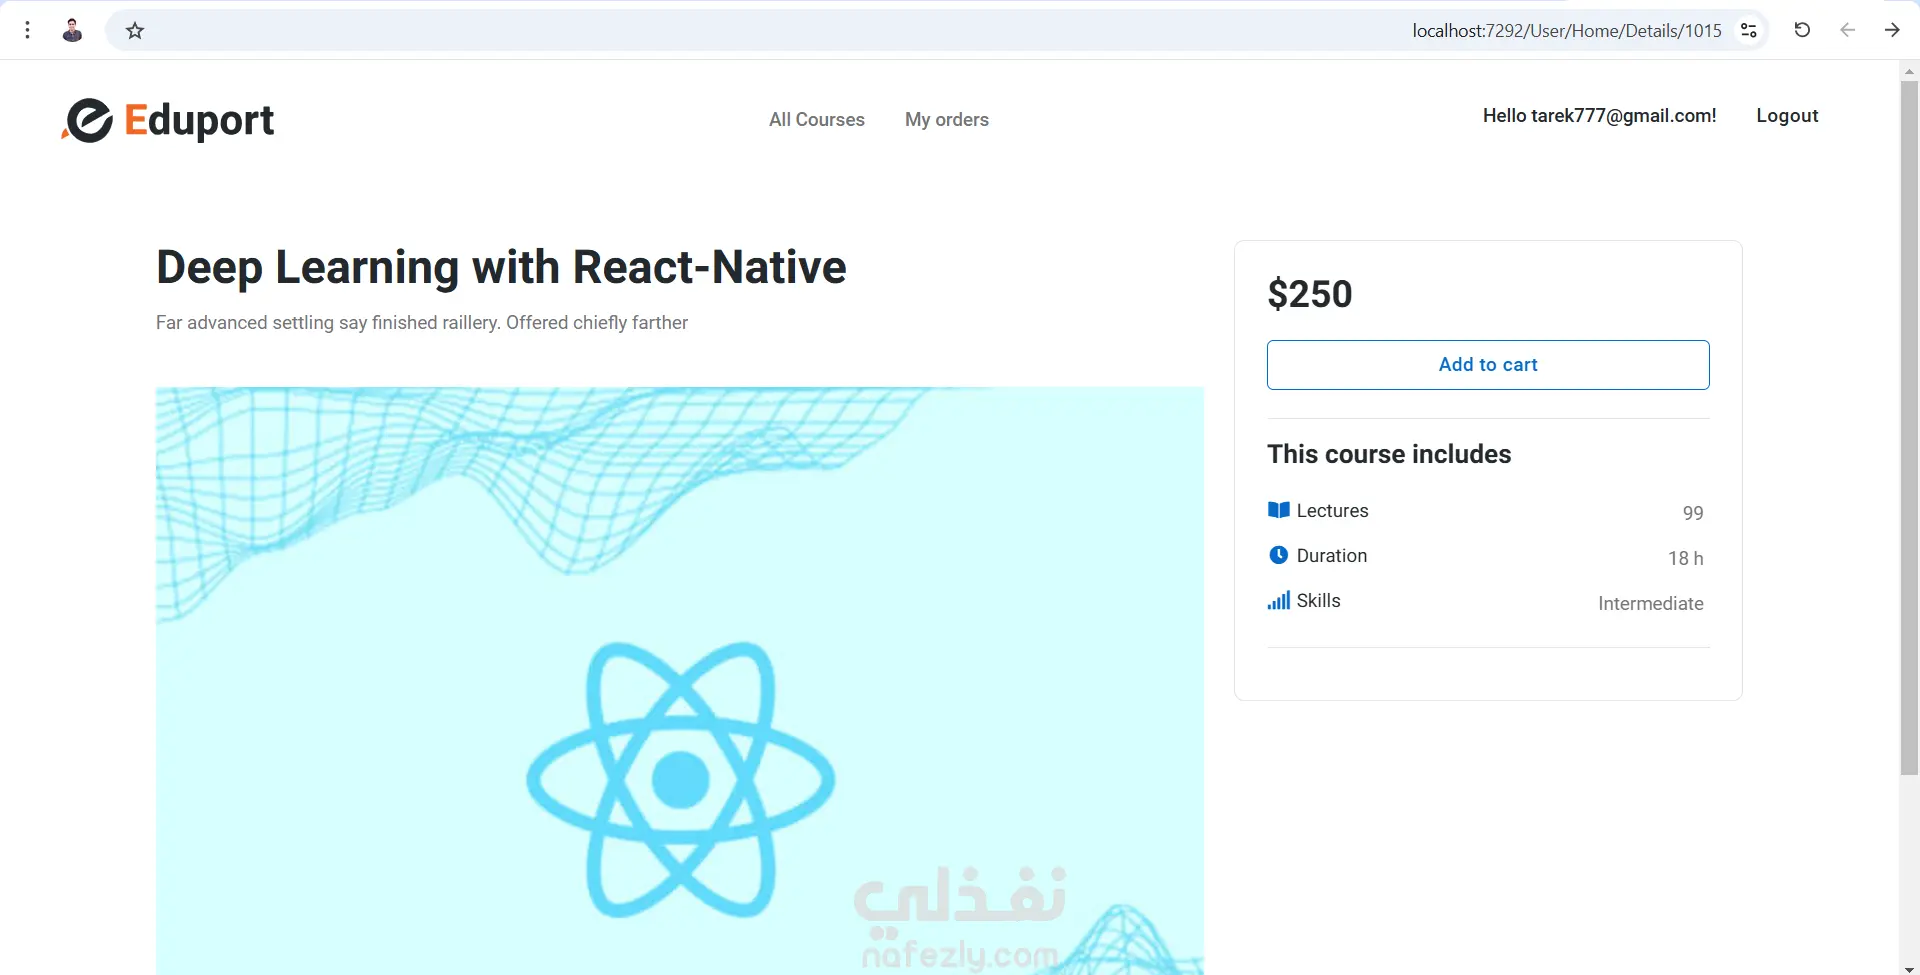Click the lectures count 99
The height and width of the screenshot is (975, 1920).
pos(1692,513)
